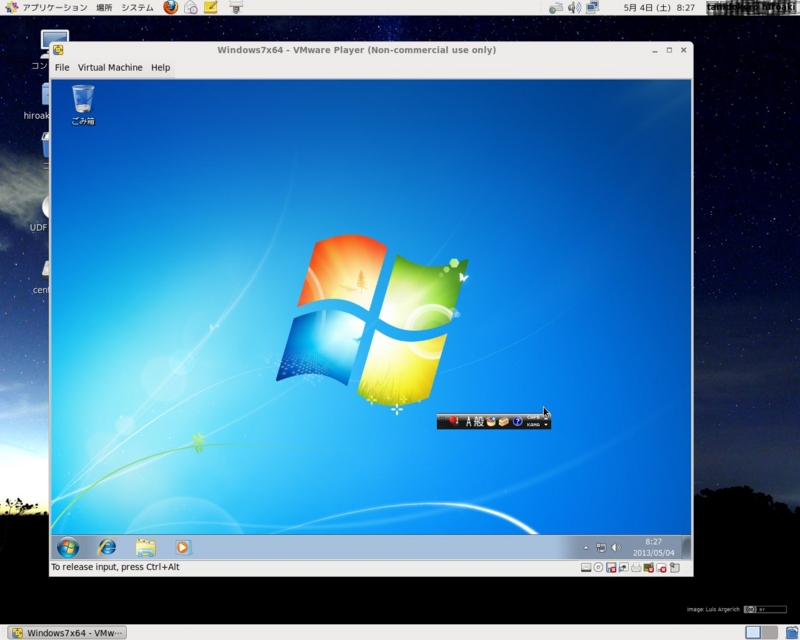800x640 pixels.
Task: Click the last VMware status bar icon
Action: click(674, 568)
